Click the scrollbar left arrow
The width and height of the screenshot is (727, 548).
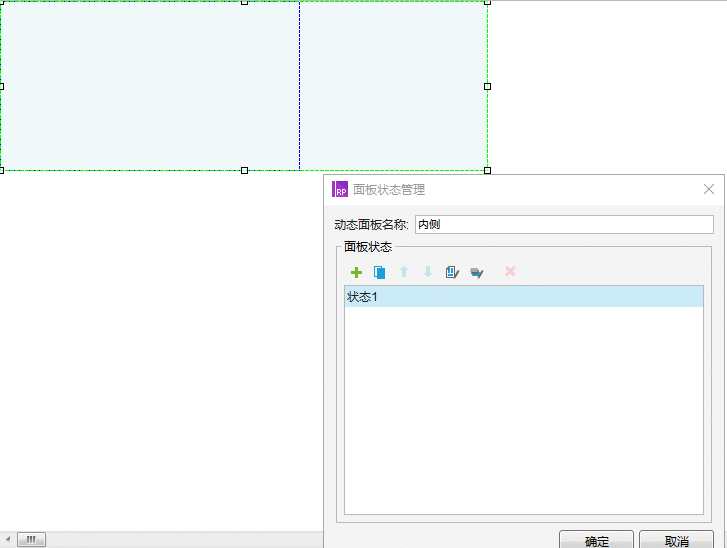click(x=8, y=539)
